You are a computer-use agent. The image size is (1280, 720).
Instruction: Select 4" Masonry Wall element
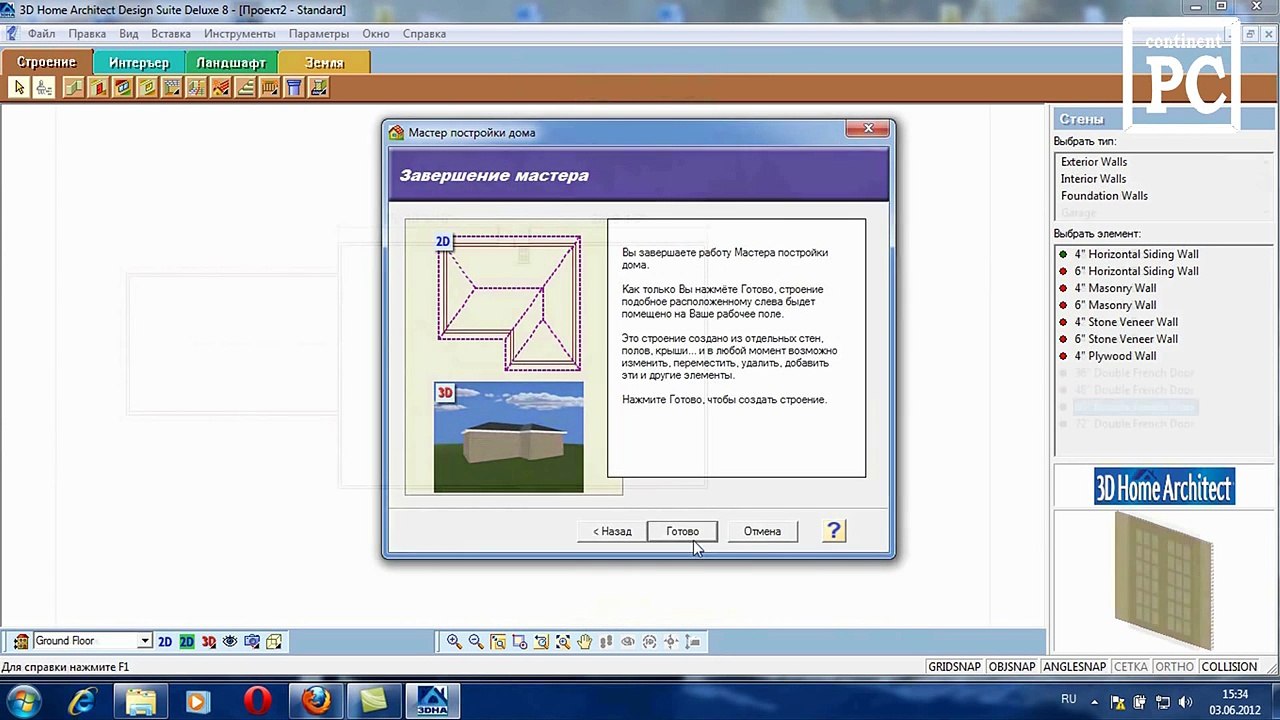[1115, 288]
